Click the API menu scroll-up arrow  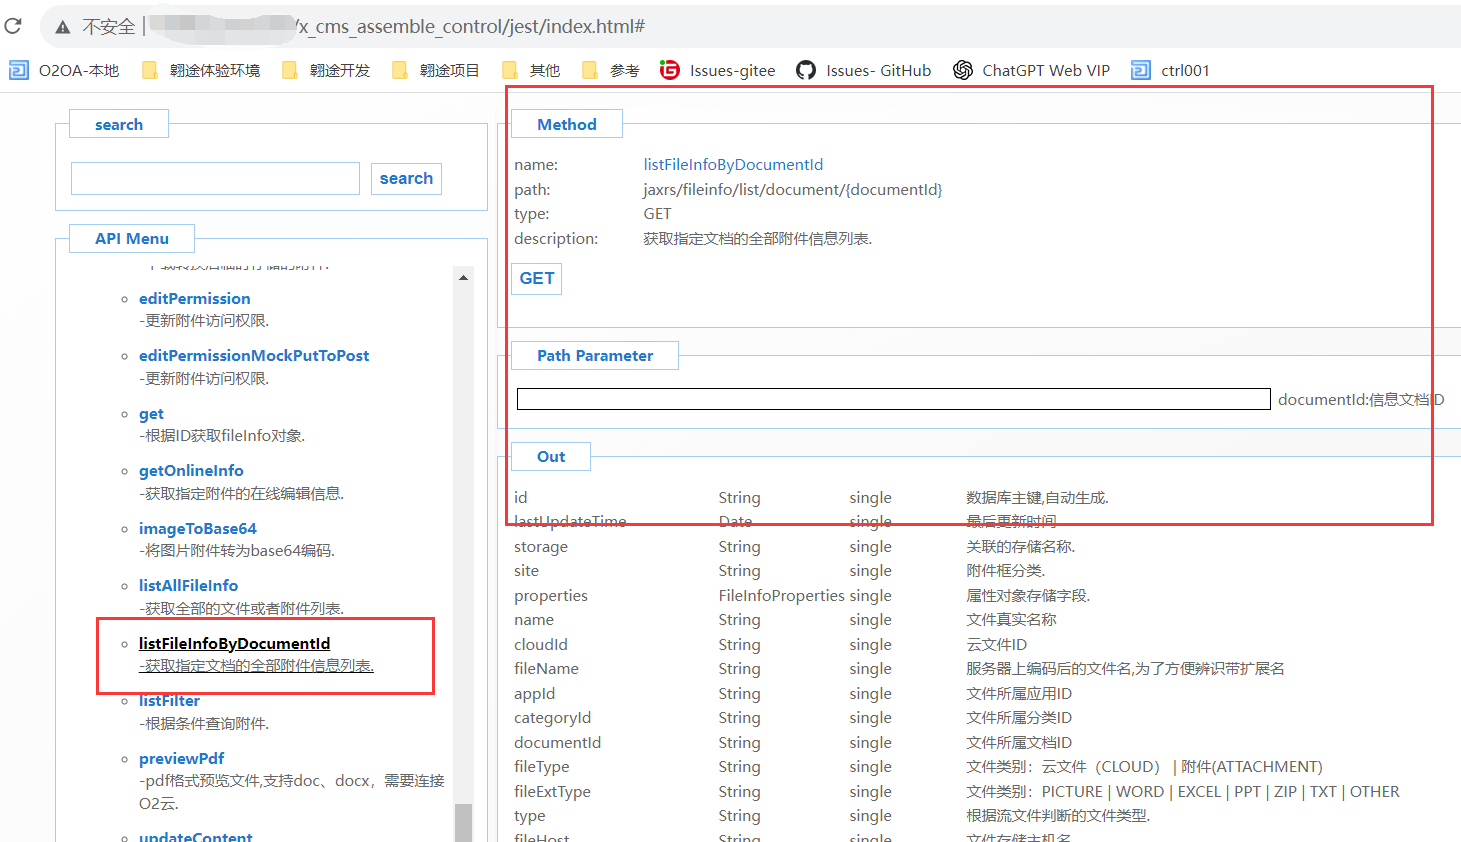click(463, 278)
